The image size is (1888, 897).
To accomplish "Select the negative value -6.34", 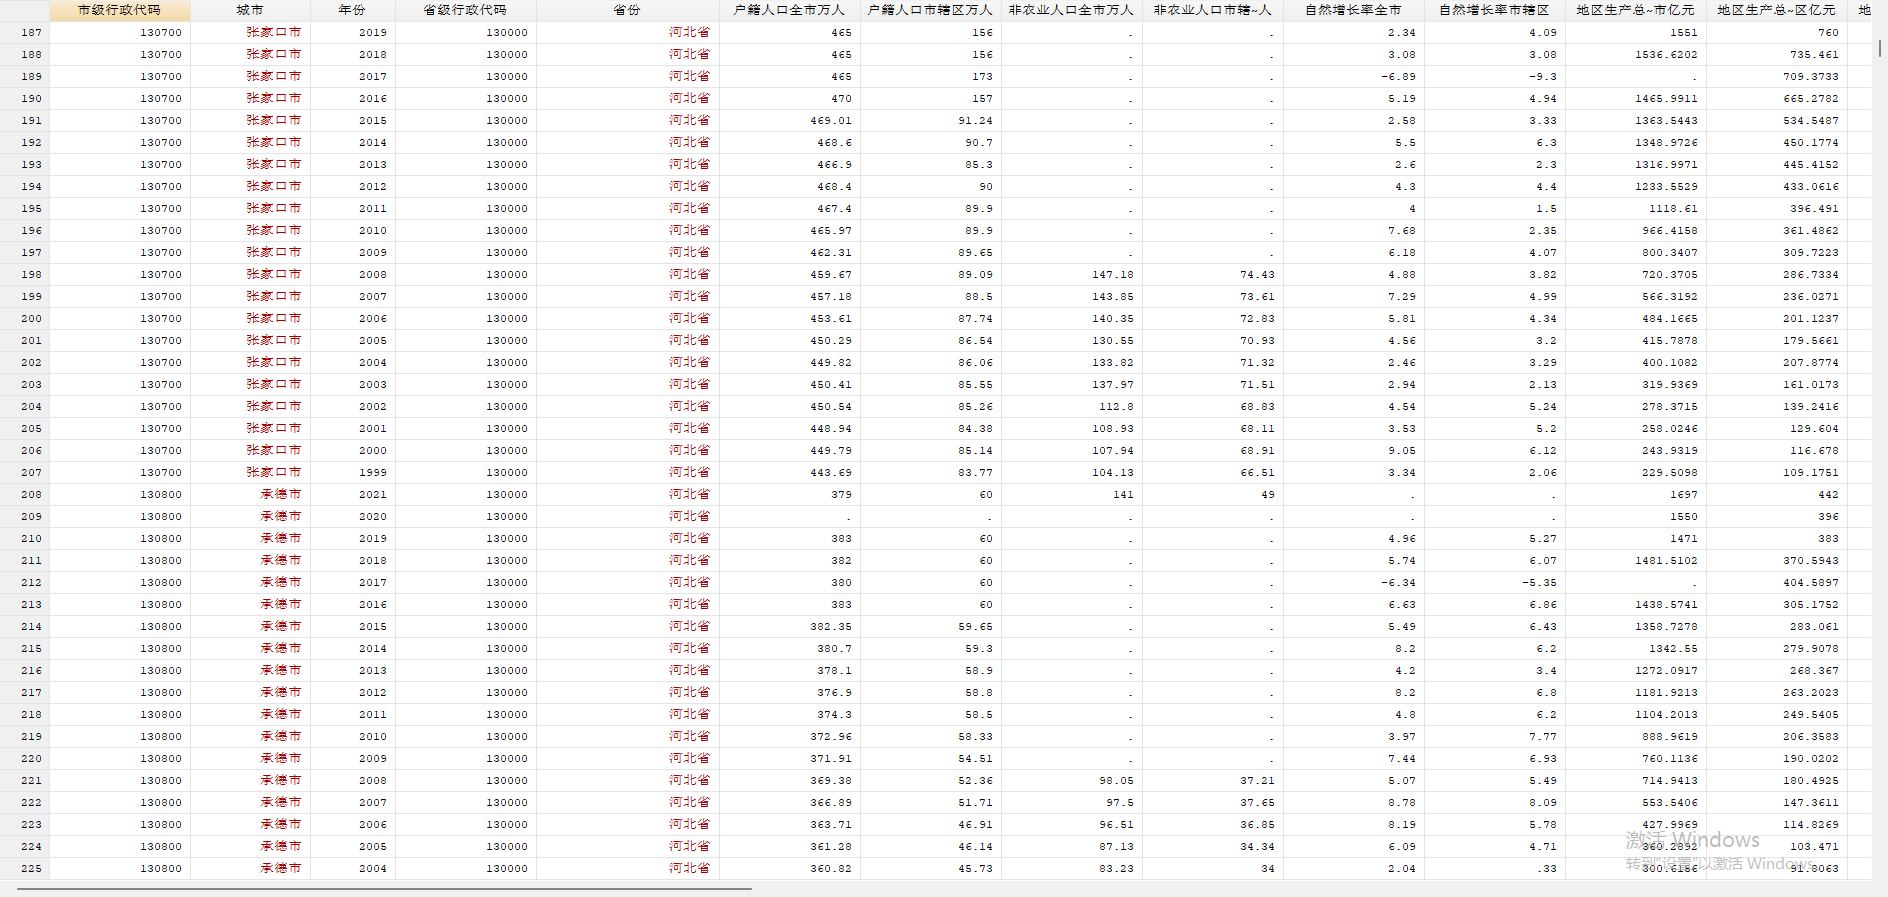I will (1353, 583).
